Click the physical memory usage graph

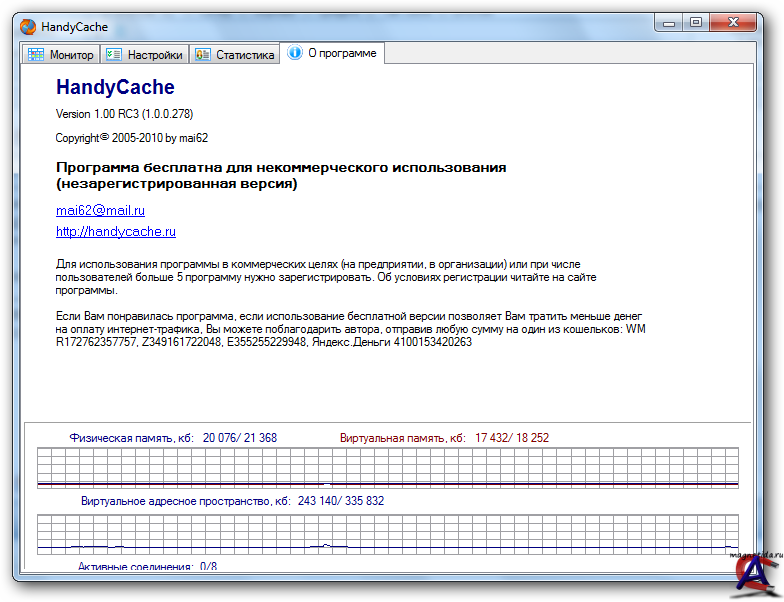[x=388, y=468]
